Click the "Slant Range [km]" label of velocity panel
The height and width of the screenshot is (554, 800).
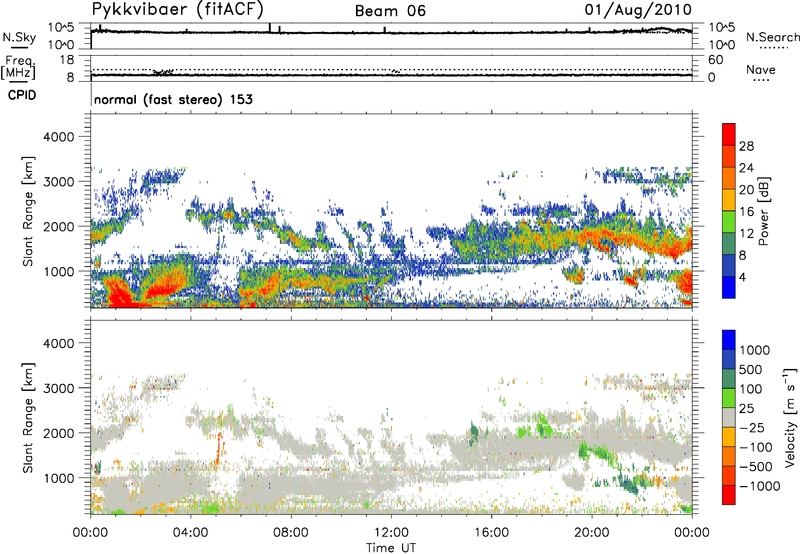(x=28, y=417)
